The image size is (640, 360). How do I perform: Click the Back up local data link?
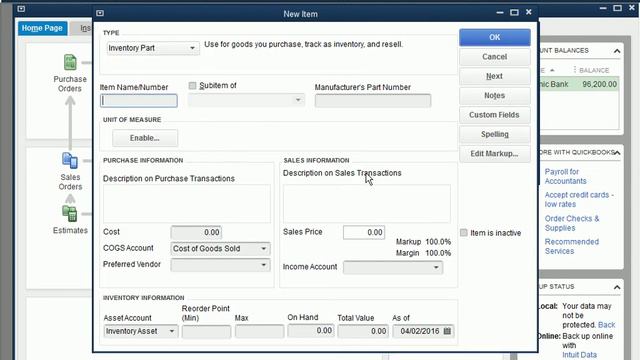[x=606, y=325]
